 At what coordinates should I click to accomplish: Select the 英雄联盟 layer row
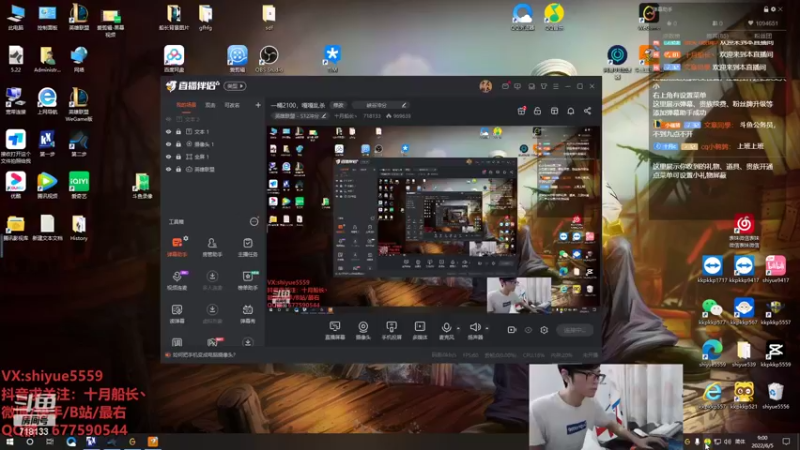coord(214,169)
